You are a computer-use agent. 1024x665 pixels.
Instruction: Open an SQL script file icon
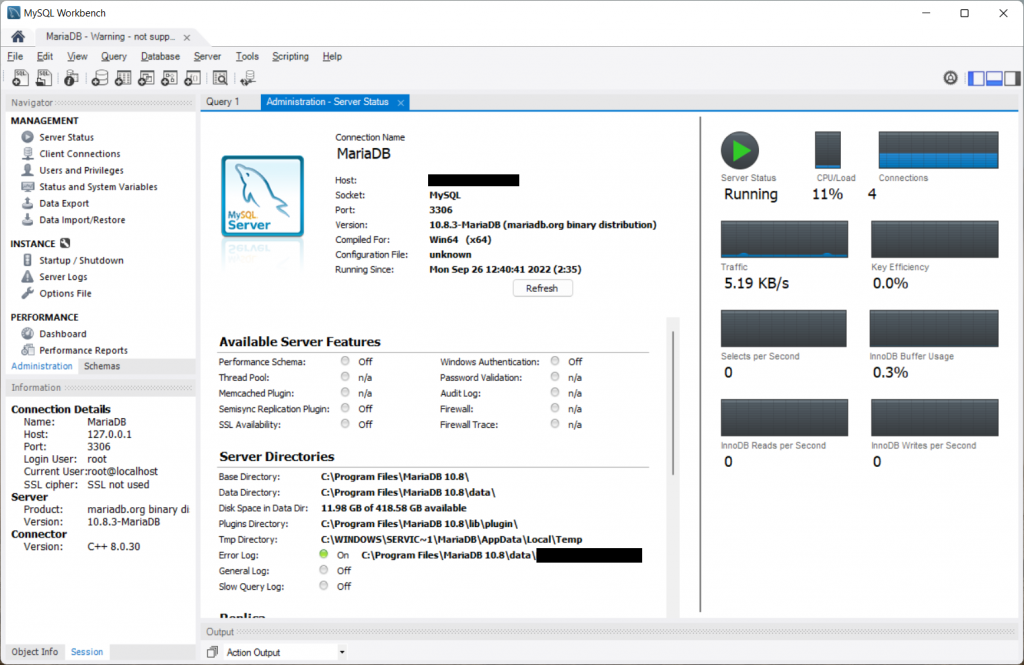pyautogui.click(x=44, y=78)
